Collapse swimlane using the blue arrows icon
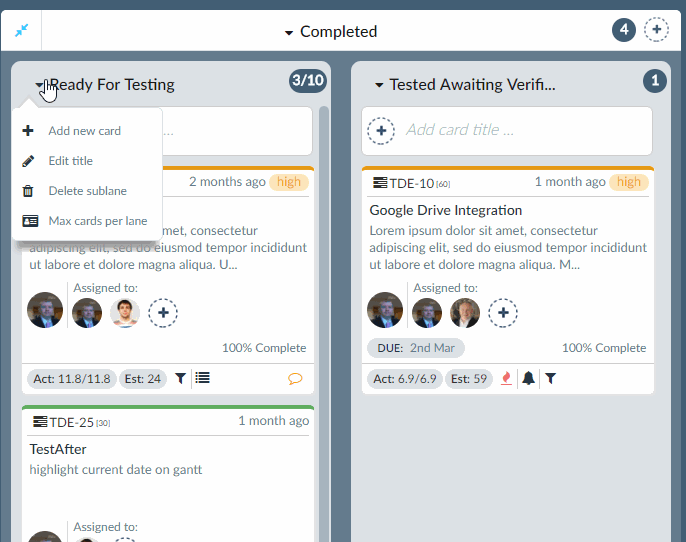Viewport: 686px width, 542px height. (x=21, y=31)
